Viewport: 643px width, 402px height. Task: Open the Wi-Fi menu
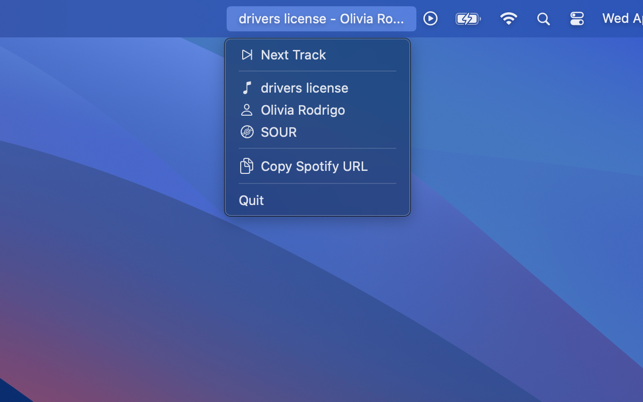[x=508, y=18]
